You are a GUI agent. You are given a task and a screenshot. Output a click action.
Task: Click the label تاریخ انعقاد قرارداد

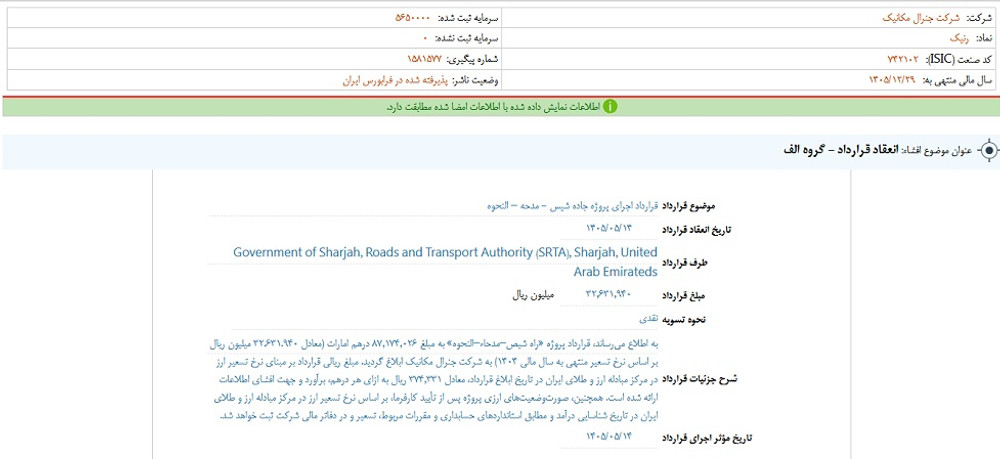pos(698,230)
